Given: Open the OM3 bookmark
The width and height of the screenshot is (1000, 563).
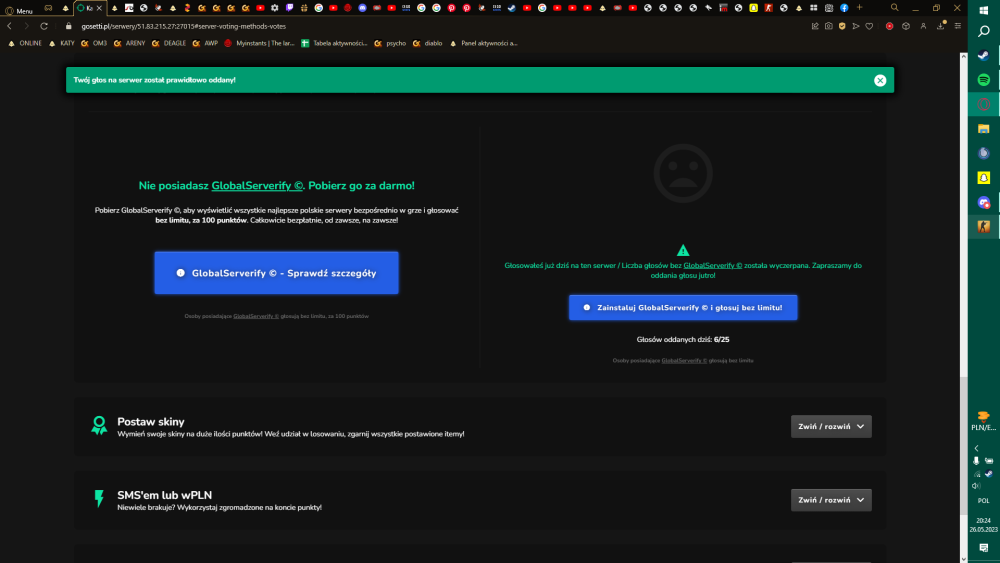Looking at the screenshot, I should pyautogui.click(x=94, y=43).
